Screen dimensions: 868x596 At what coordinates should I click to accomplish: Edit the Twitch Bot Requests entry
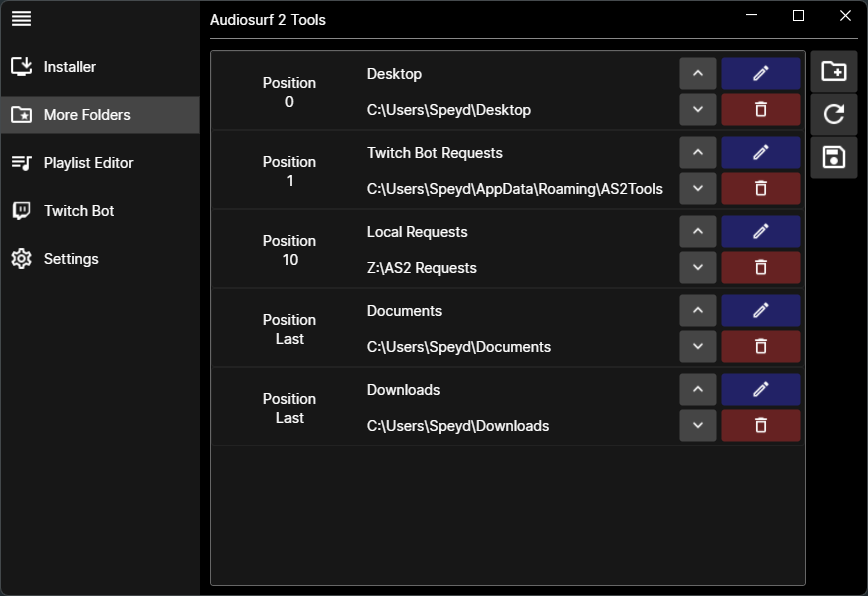(x=761, y=153)
